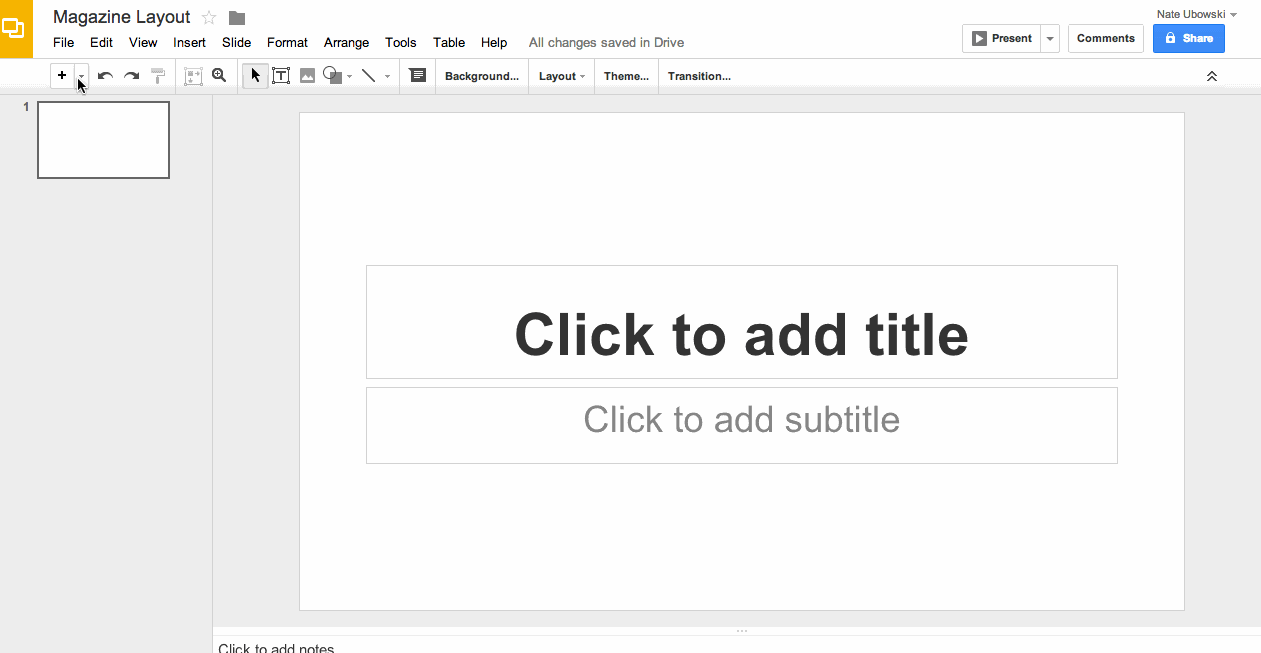Screen dimensions: 1261x653
Task: Click 'Click to add subtitle' placeholder
Action: [x=741, y=425]
